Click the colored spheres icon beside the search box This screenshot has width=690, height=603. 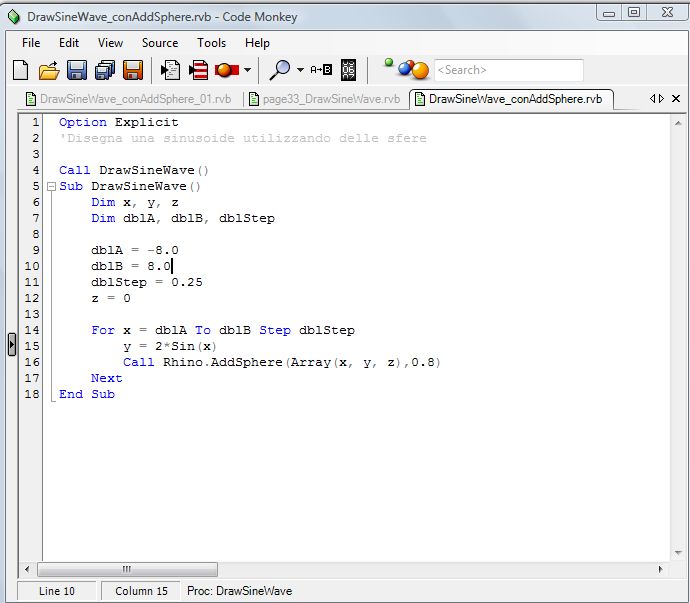tap(412, 70)
